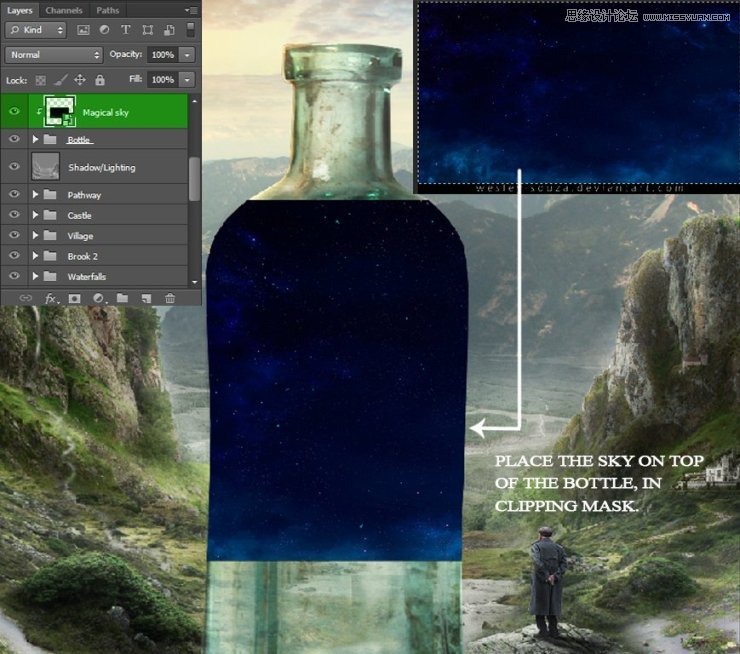The height and width of the screenshot is (654, 740).
Task: Hide the Magical sky layer
Action: pos(14,111)
